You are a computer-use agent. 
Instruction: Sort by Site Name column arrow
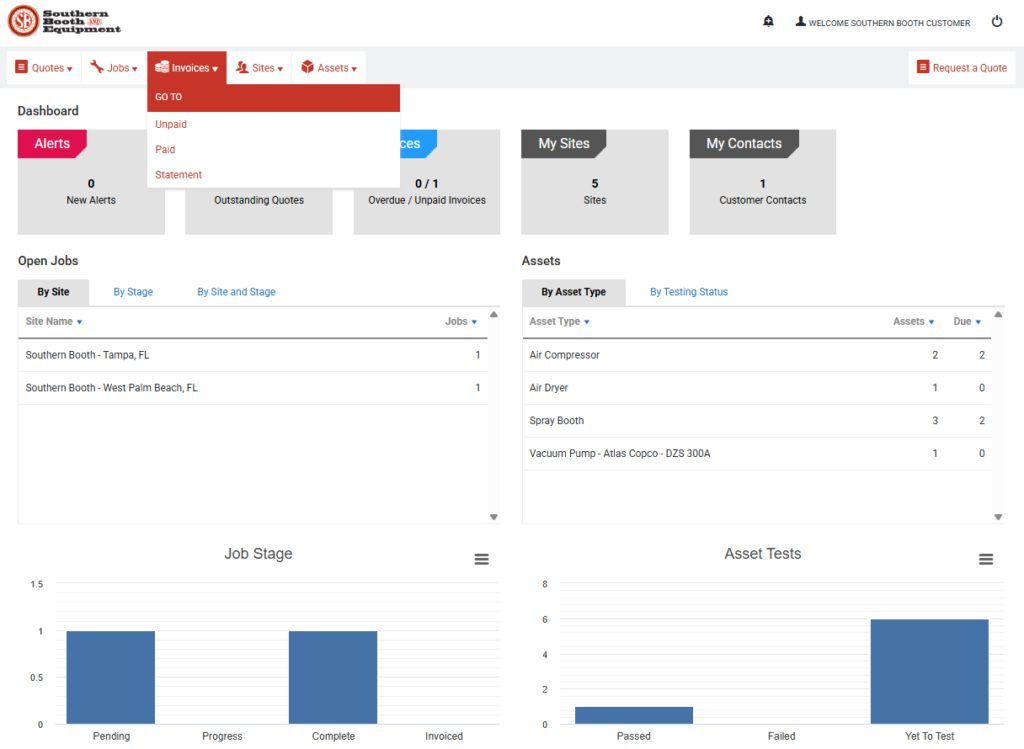tap(80, 322)
